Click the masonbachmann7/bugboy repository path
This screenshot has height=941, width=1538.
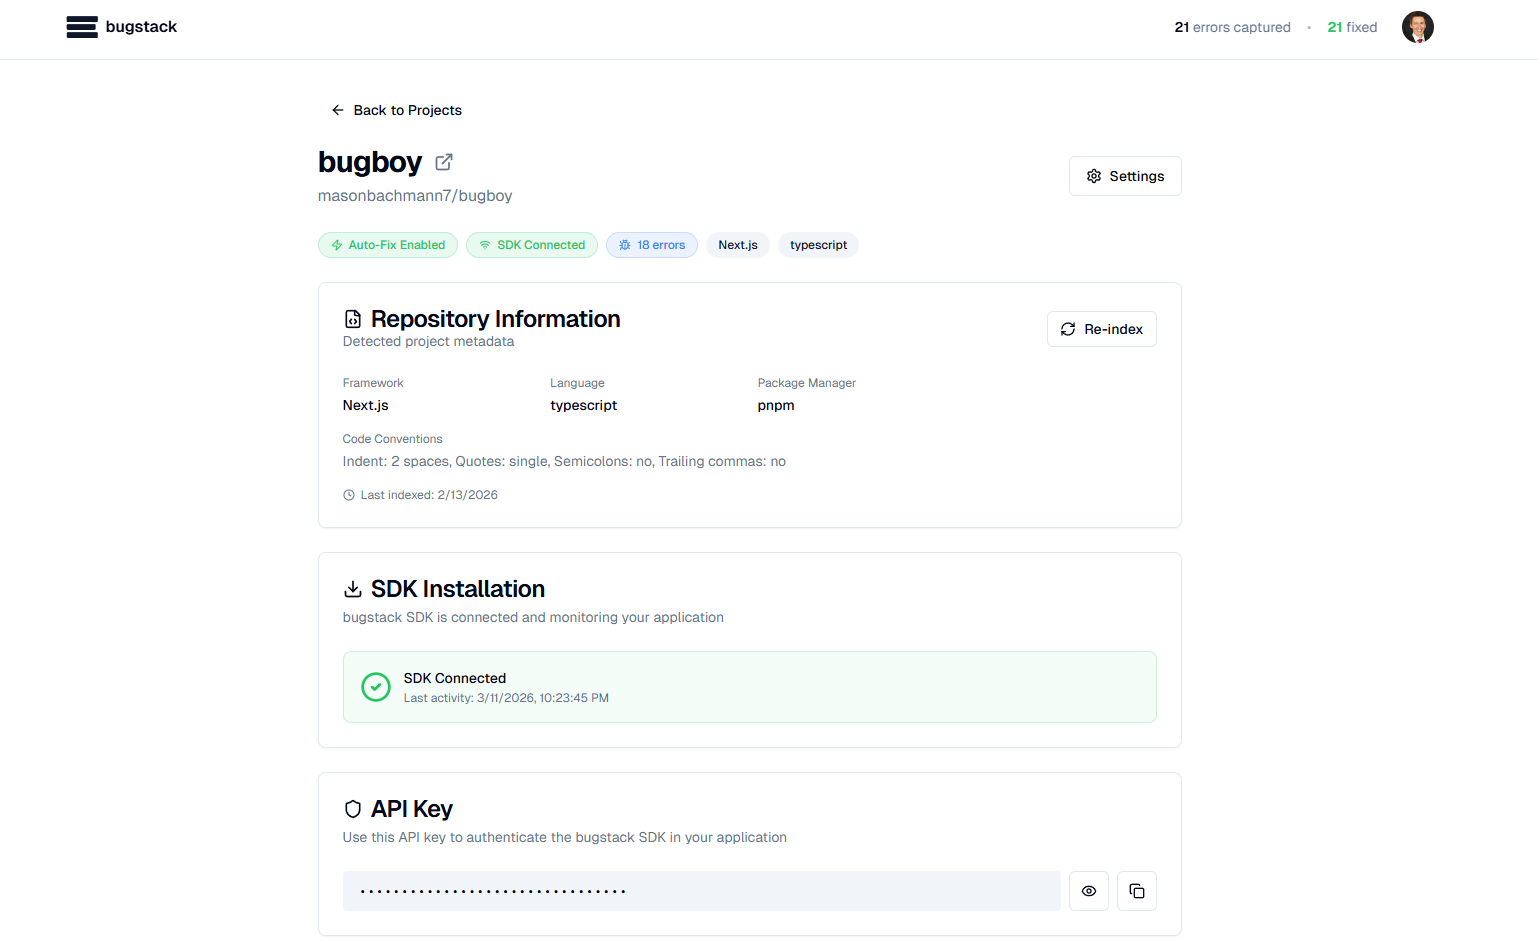click(x=415, y=195)
